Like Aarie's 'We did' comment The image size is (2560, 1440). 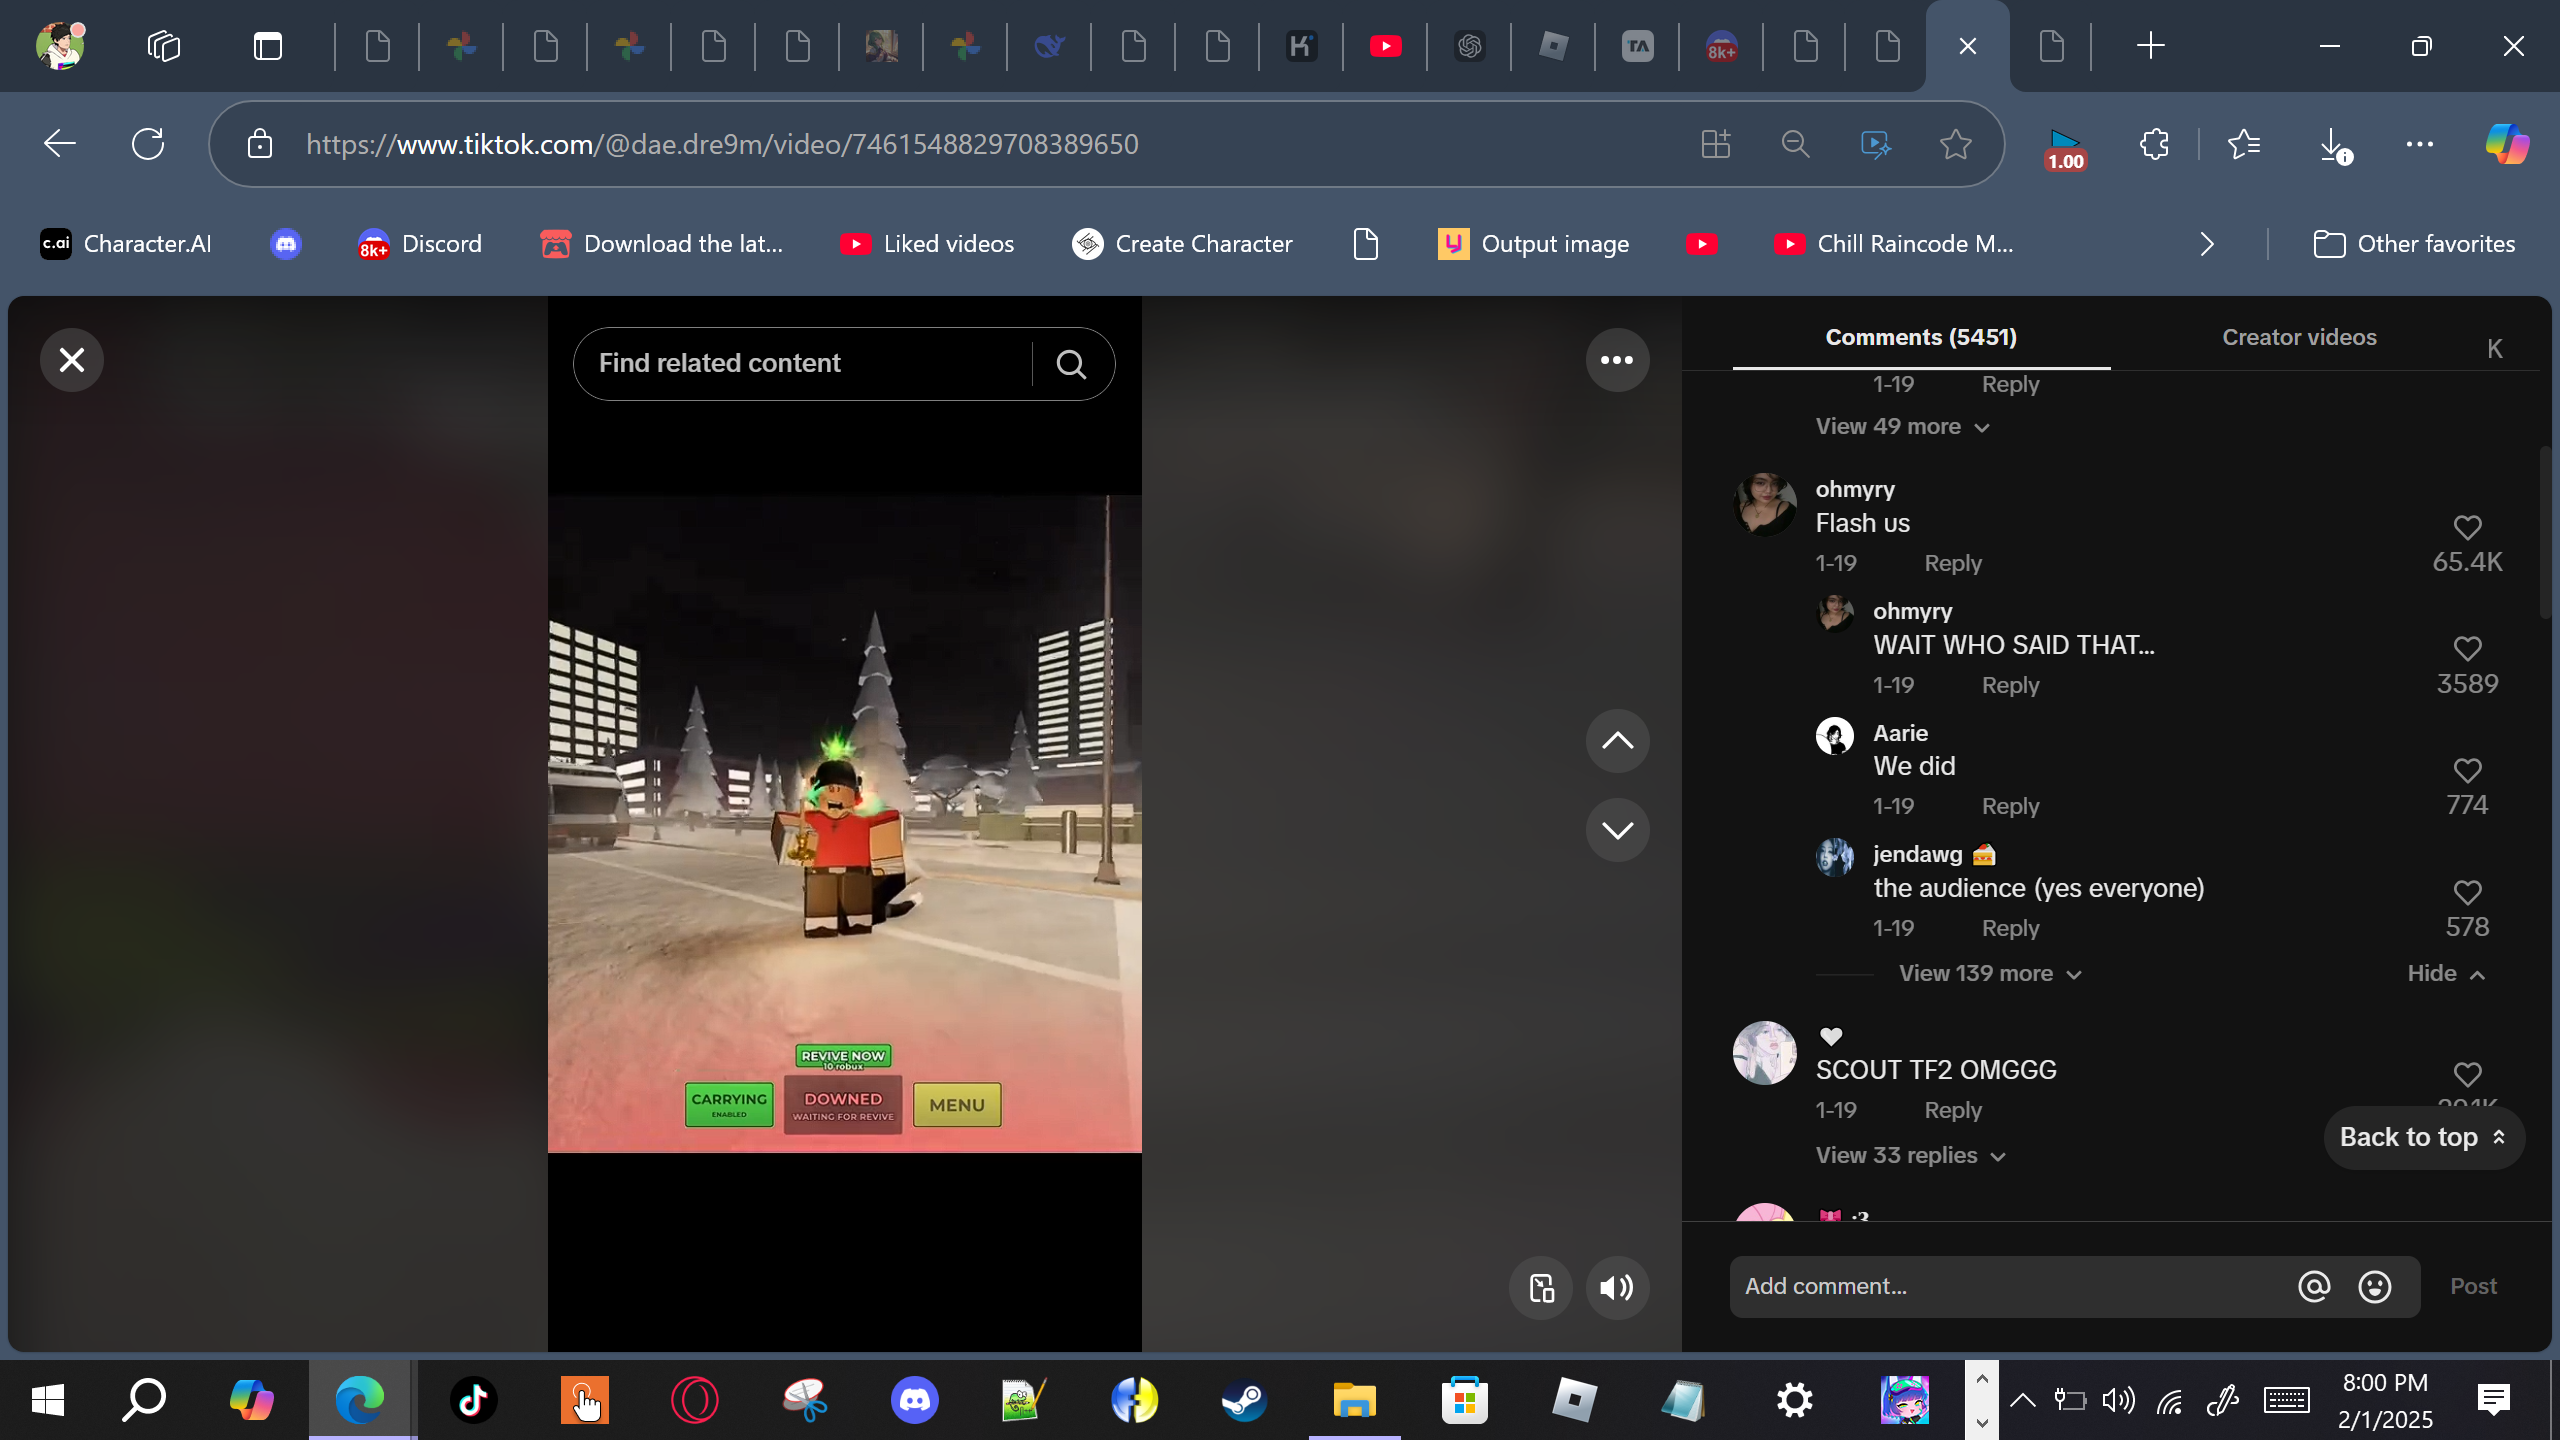(2467, 770)
